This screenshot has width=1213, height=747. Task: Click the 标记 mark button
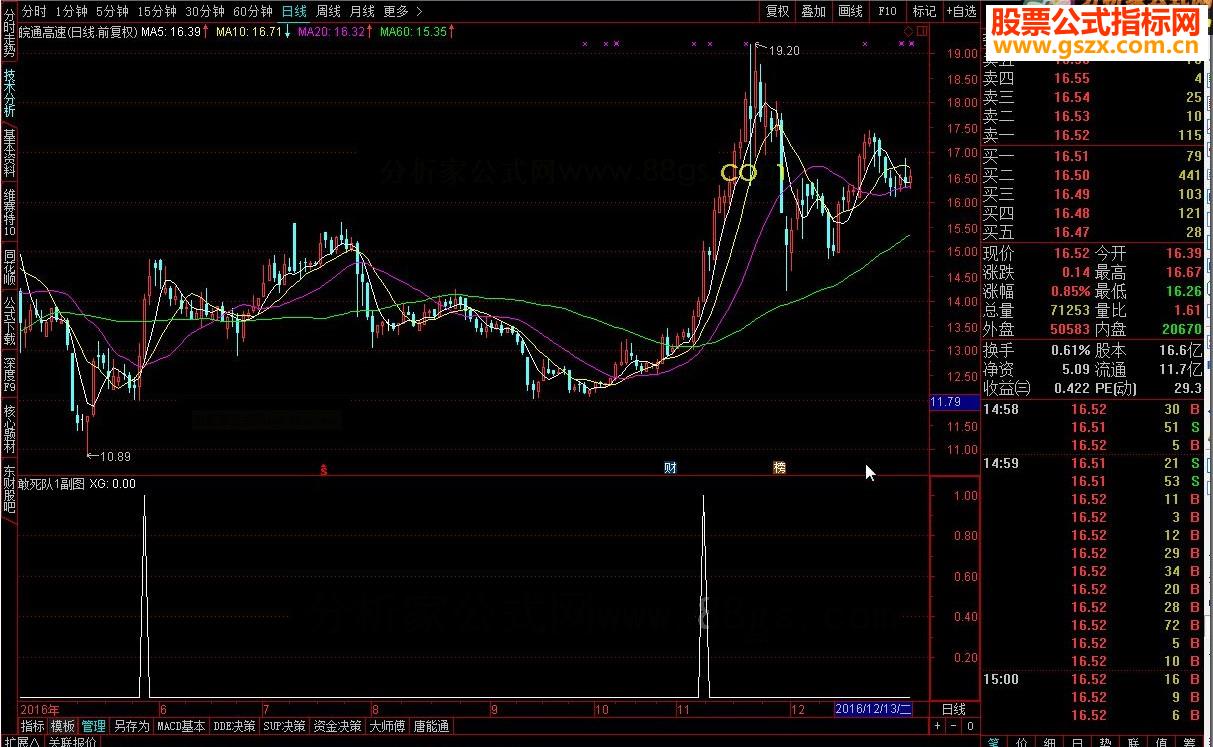(x=923, y=11)
